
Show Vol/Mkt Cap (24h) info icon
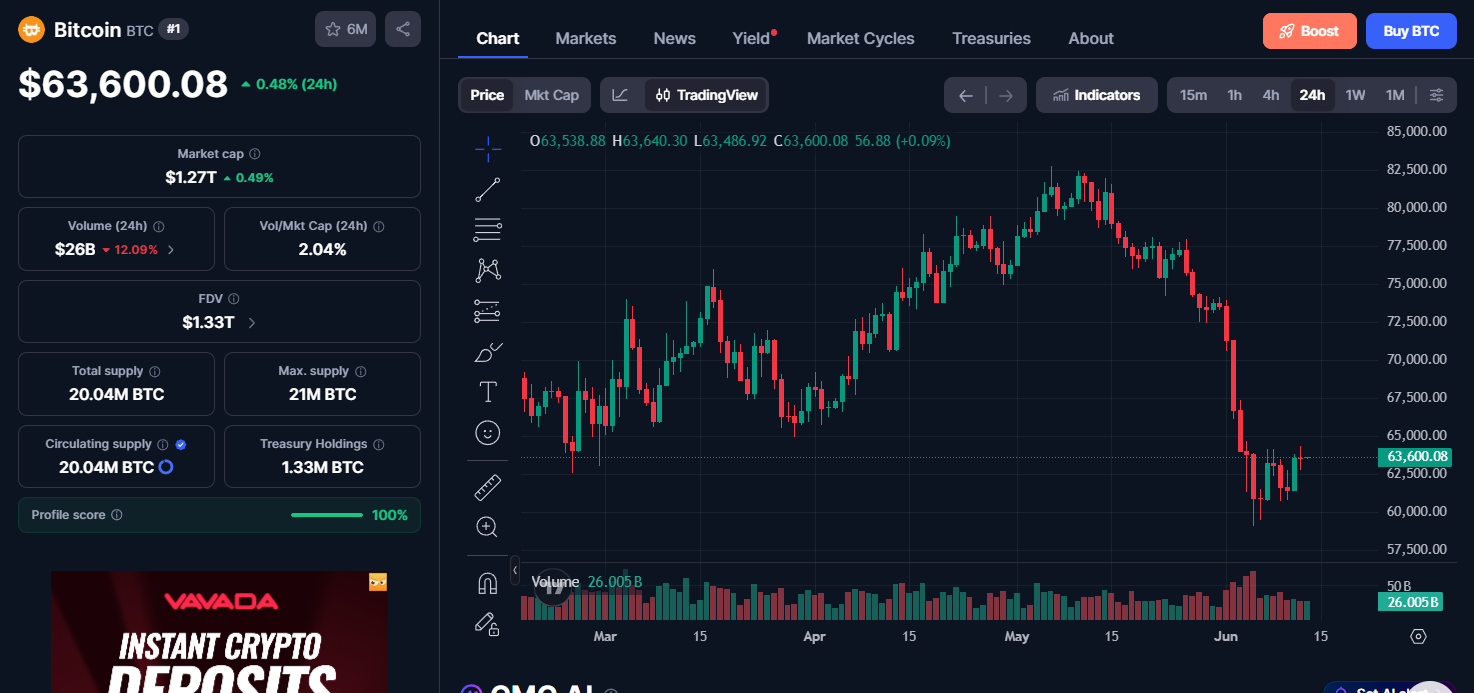[379, 226]
